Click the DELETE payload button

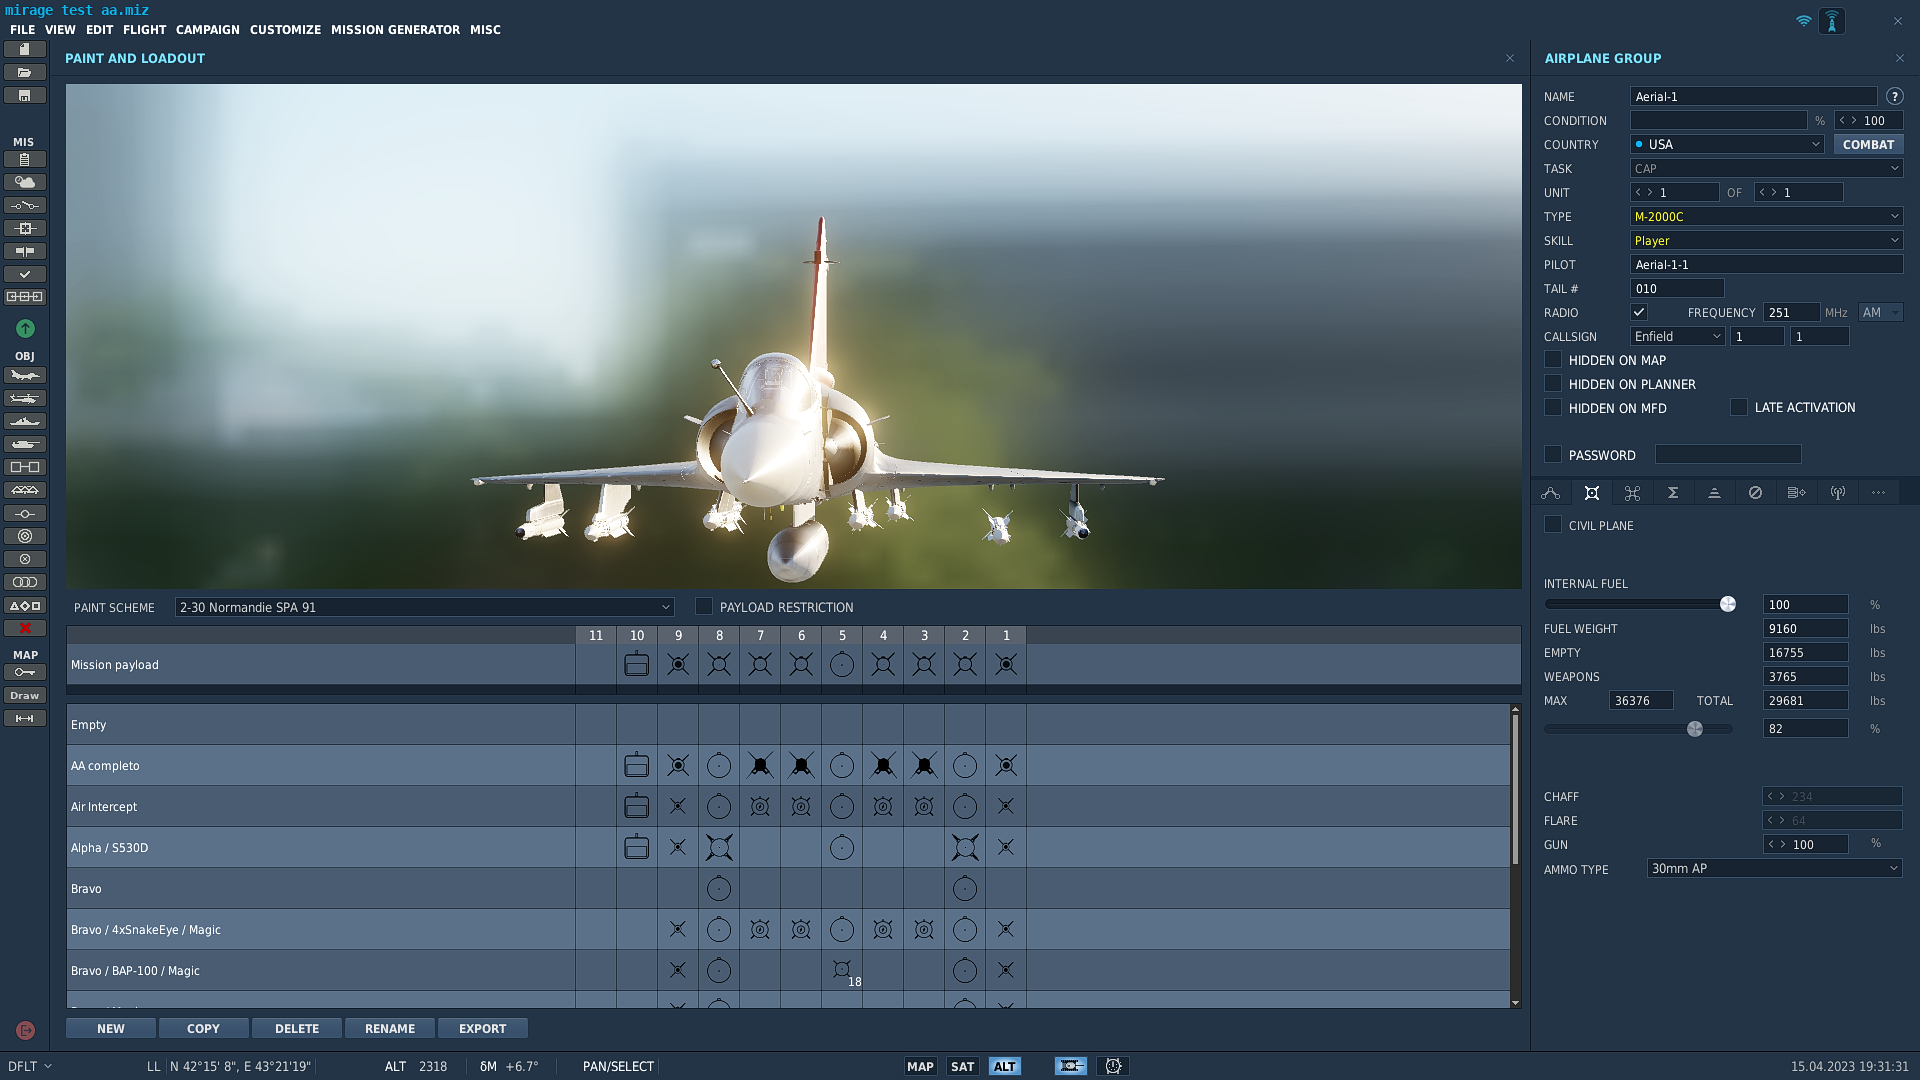click(x=297, y=1028)
